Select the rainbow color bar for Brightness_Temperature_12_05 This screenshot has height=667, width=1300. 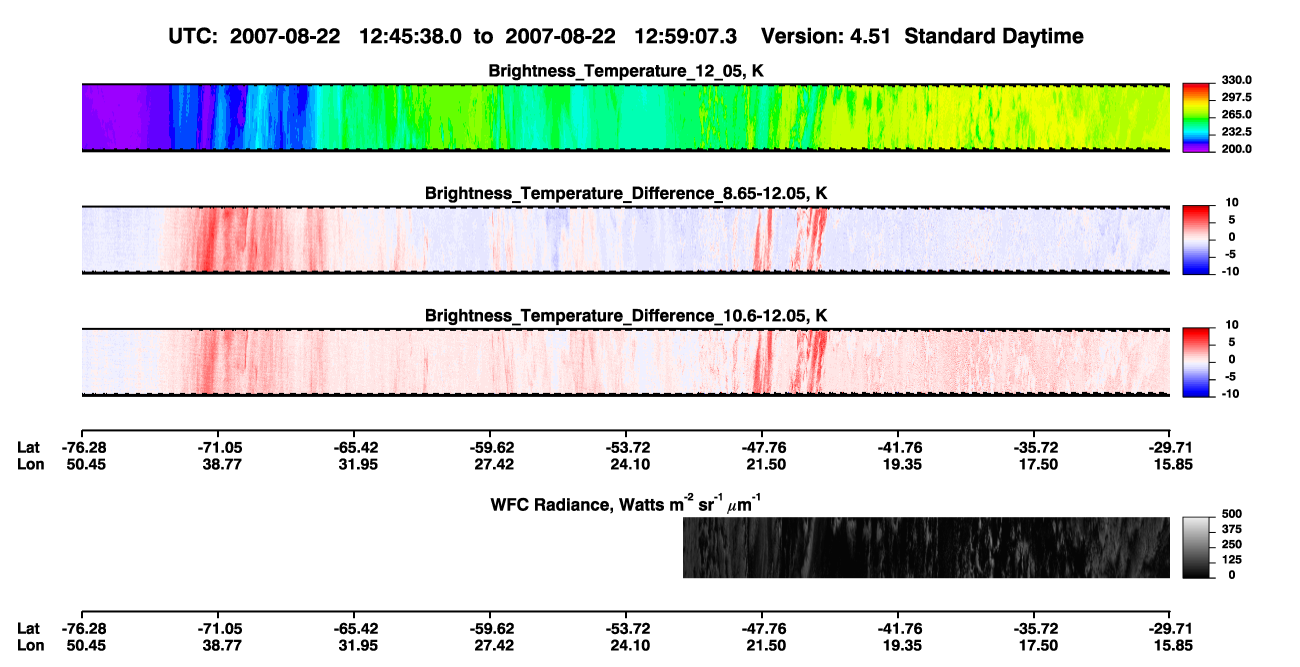tap(1195, 118)
